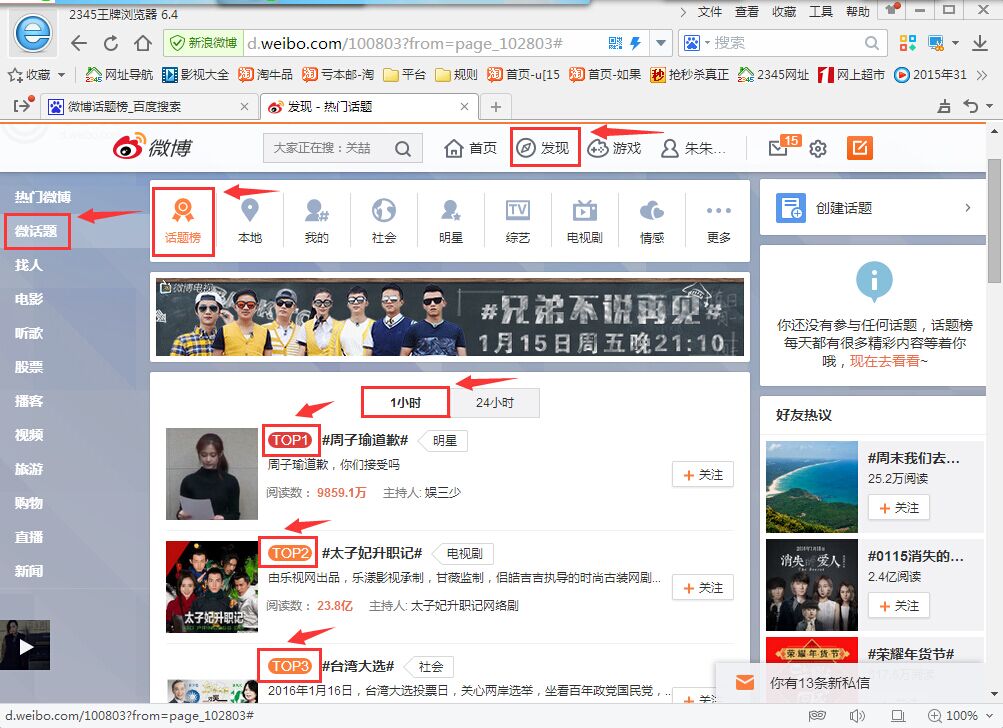
Task: Click the browser back arrow
Action: (x=79, y=44)
